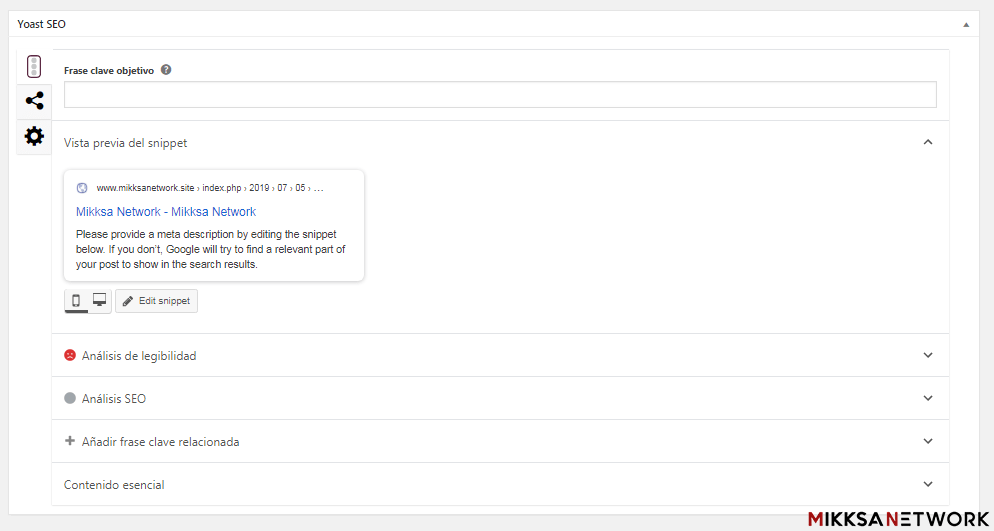Expand Análisis de legibilidad with its chevron
This screenshot has width=994, height=531.
928,355
